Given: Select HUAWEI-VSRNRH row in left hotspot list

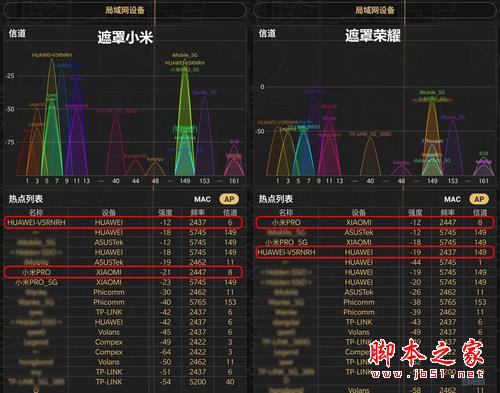Looking at the screenshot, I should click(x=124, y=222).
